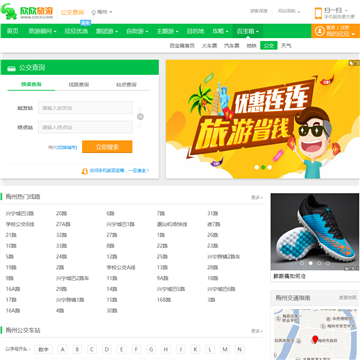Click the 始发站 input field

85,108
